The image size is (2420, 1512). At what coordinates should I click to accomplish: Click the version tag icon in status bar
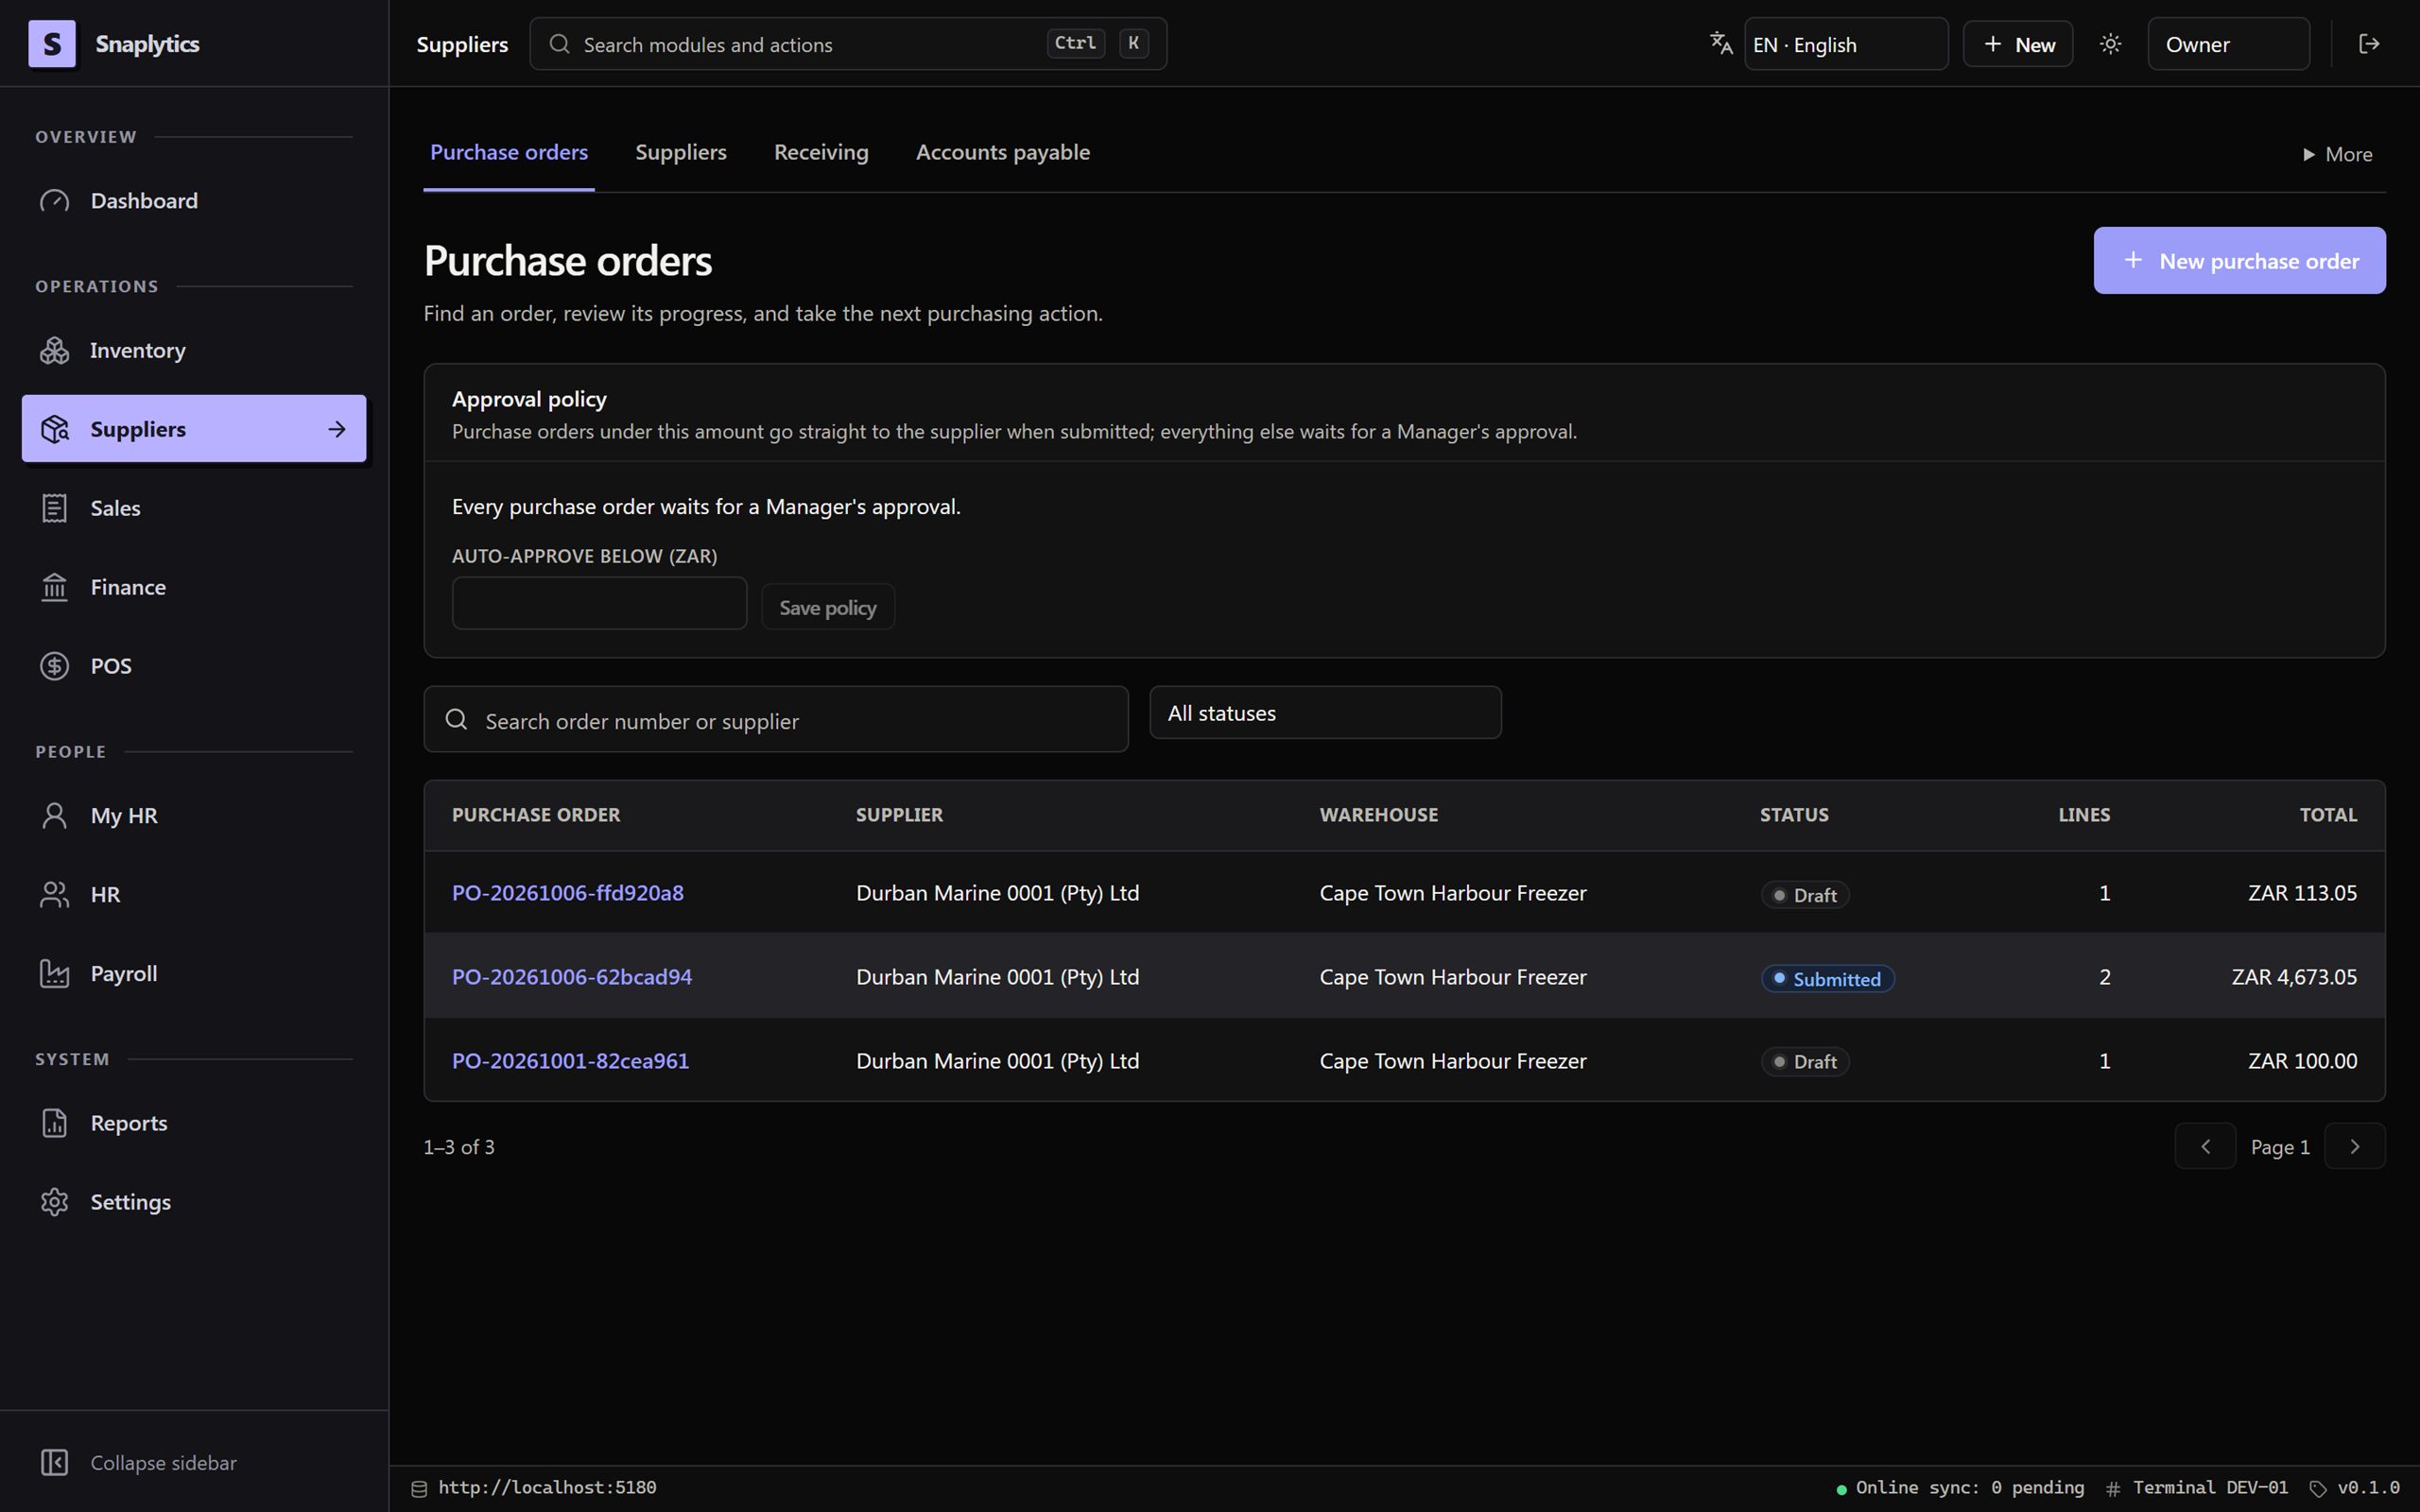point(2318,1489)
